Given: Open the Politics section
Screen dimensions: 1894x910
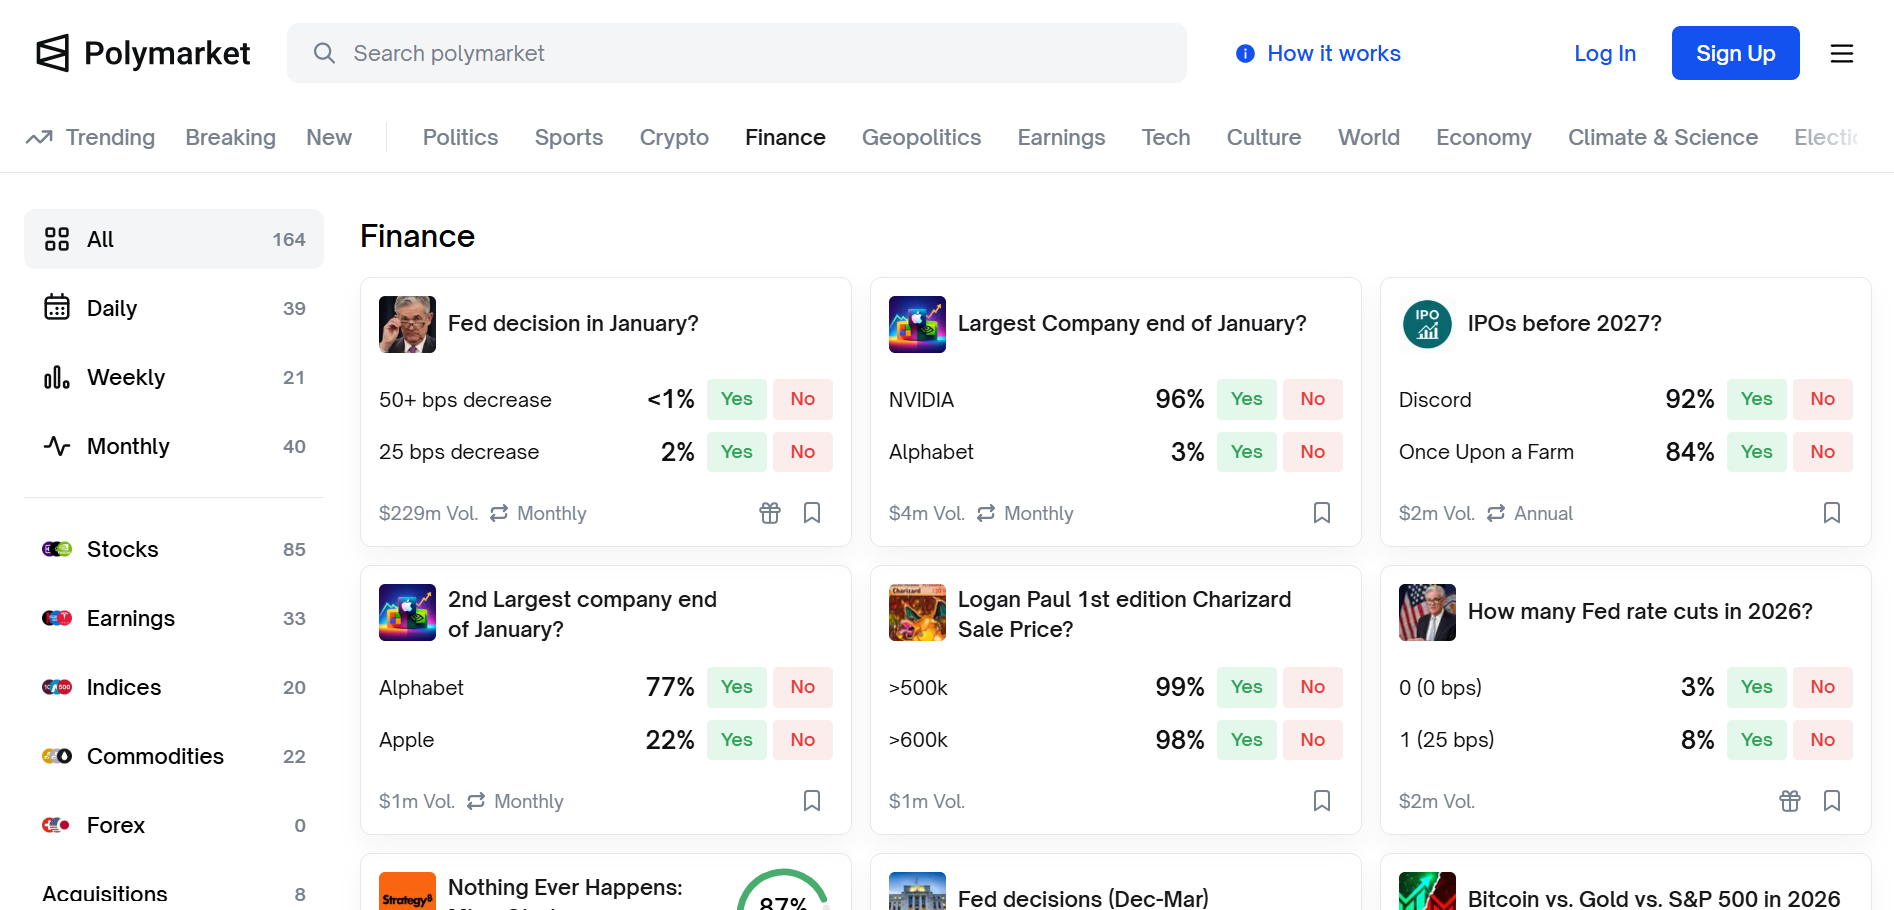Looking at the screenshot, I should point(460,137).
